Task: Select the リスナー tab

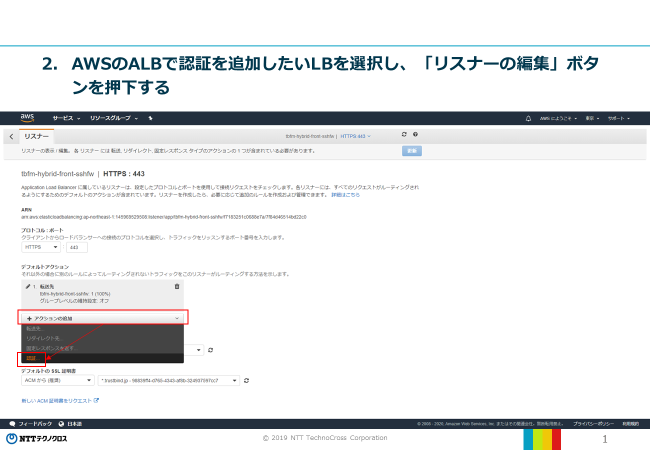Action: (36, 136)
